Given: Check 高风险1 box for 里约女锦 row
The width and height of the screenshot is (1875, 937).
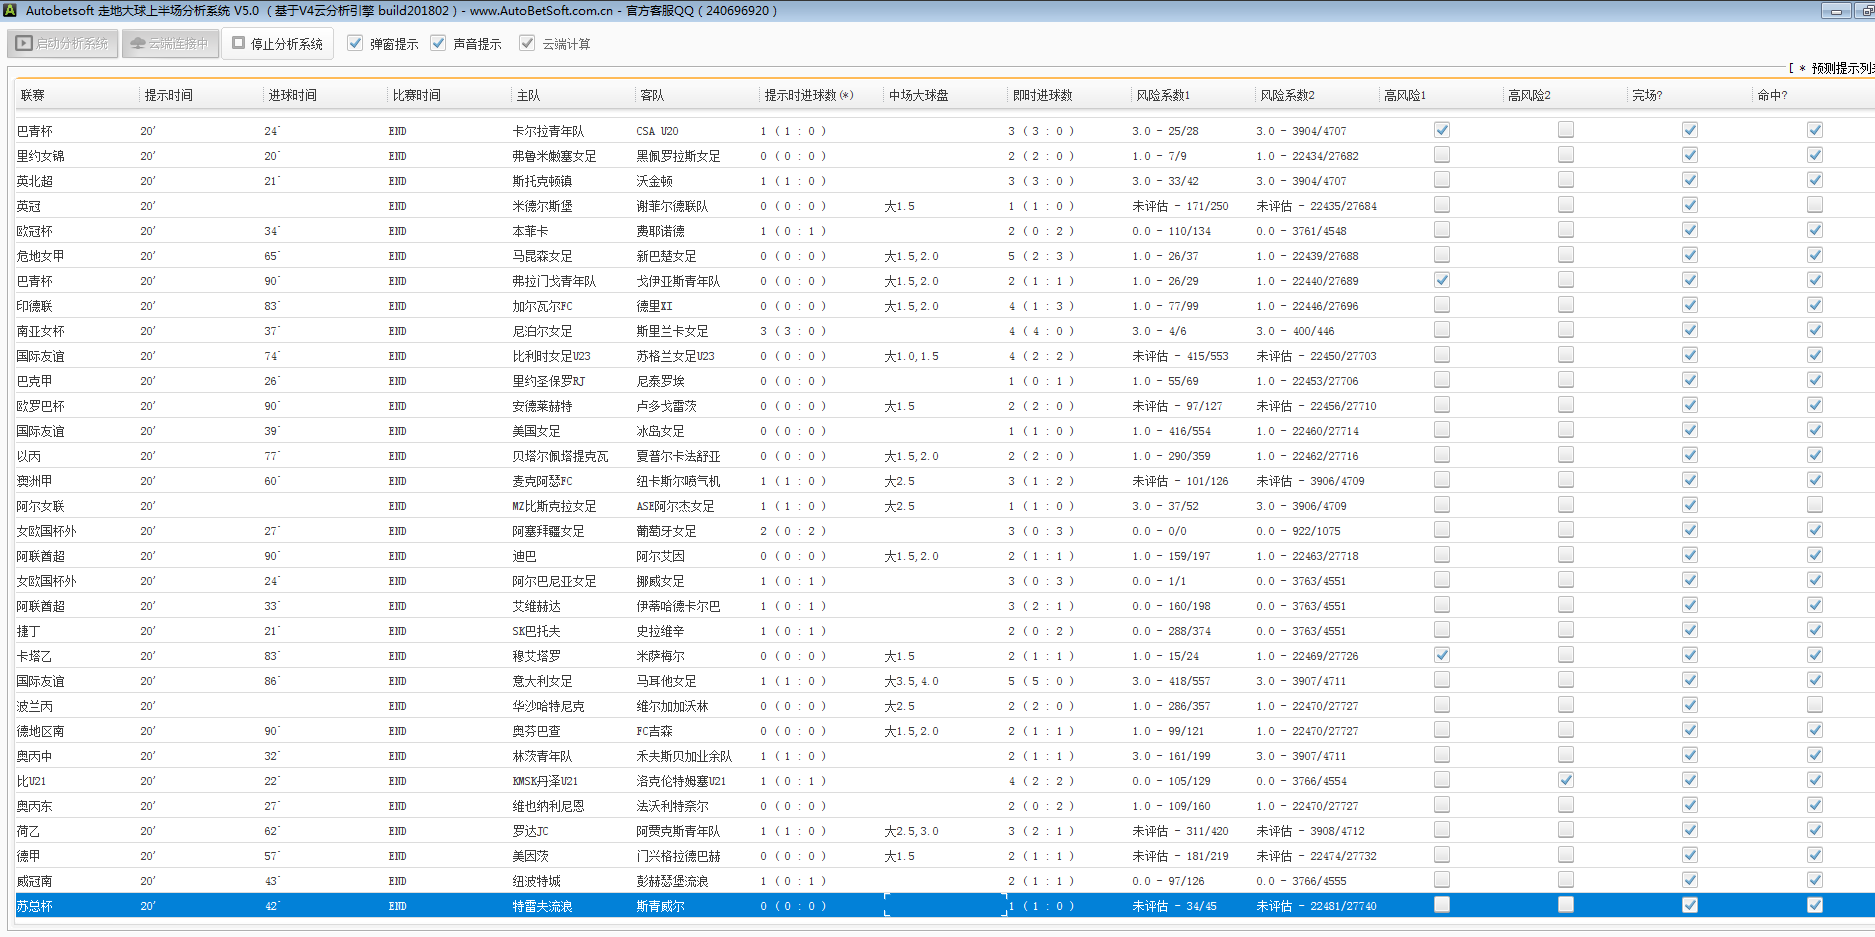Looking at the screenshot, I should 1441,155.
